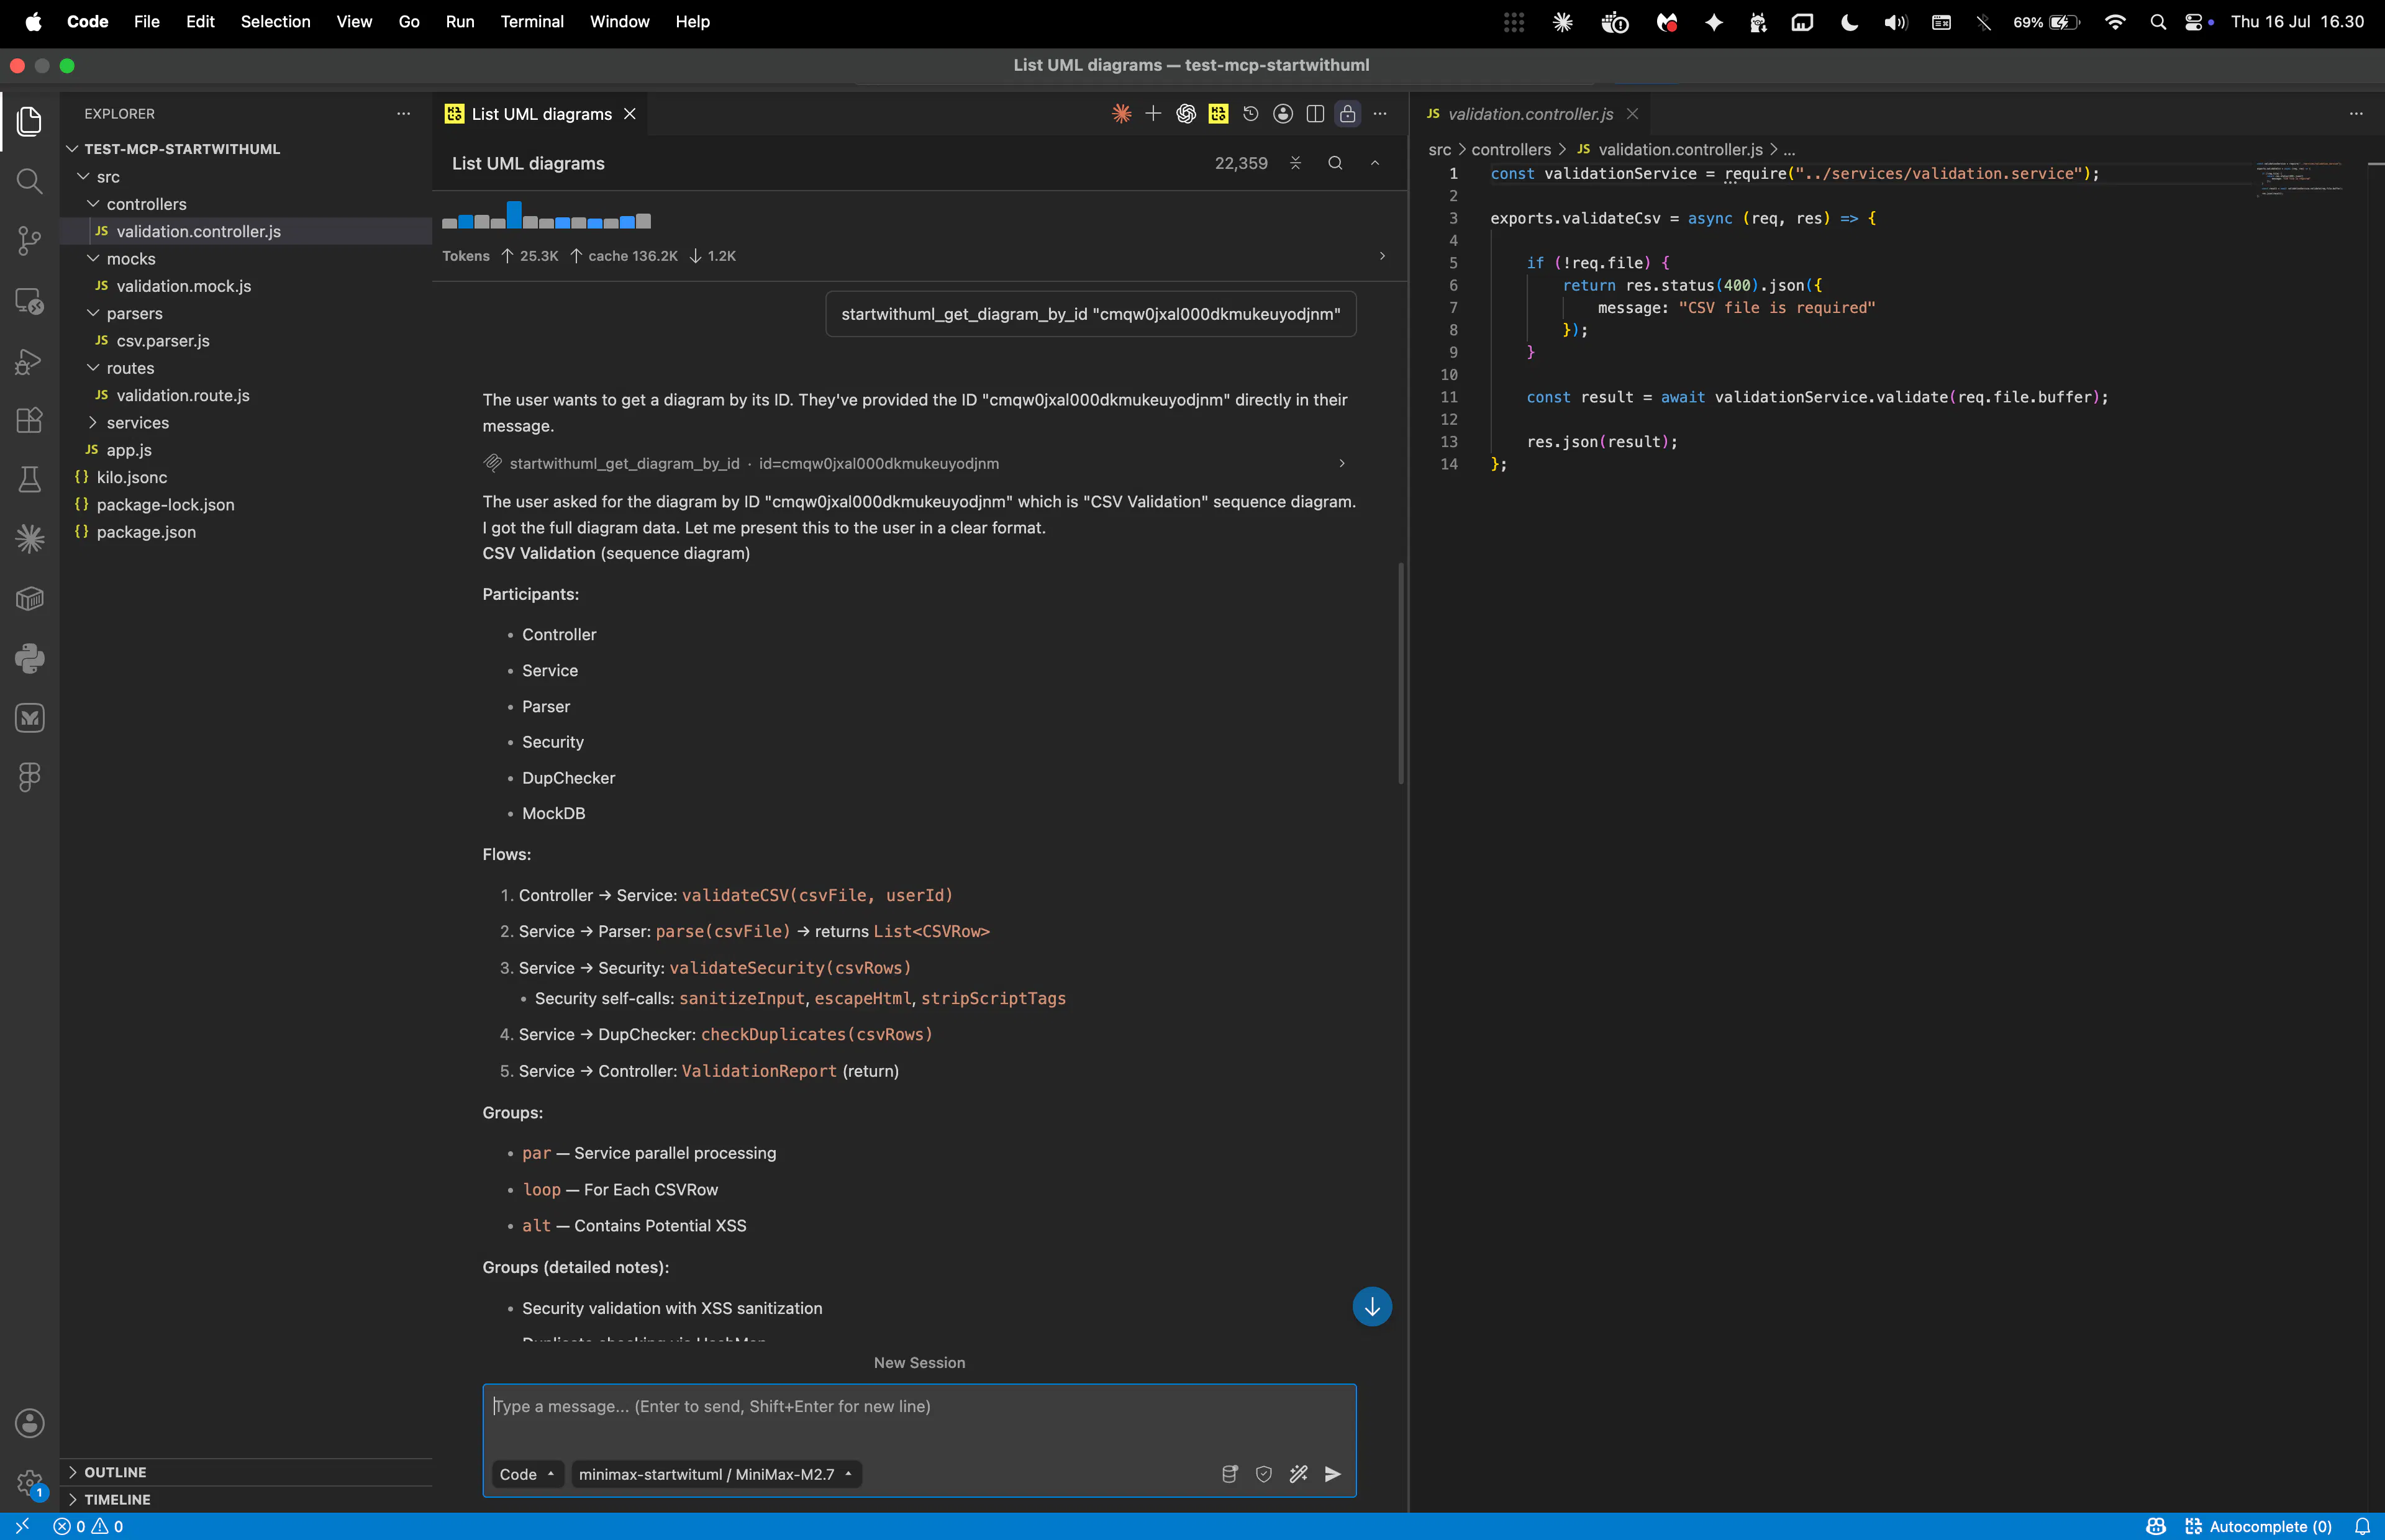Jump to latest message with down-arrow button
The width and height of the screenshot is (2385, 1540).
pos(1372,1307)
